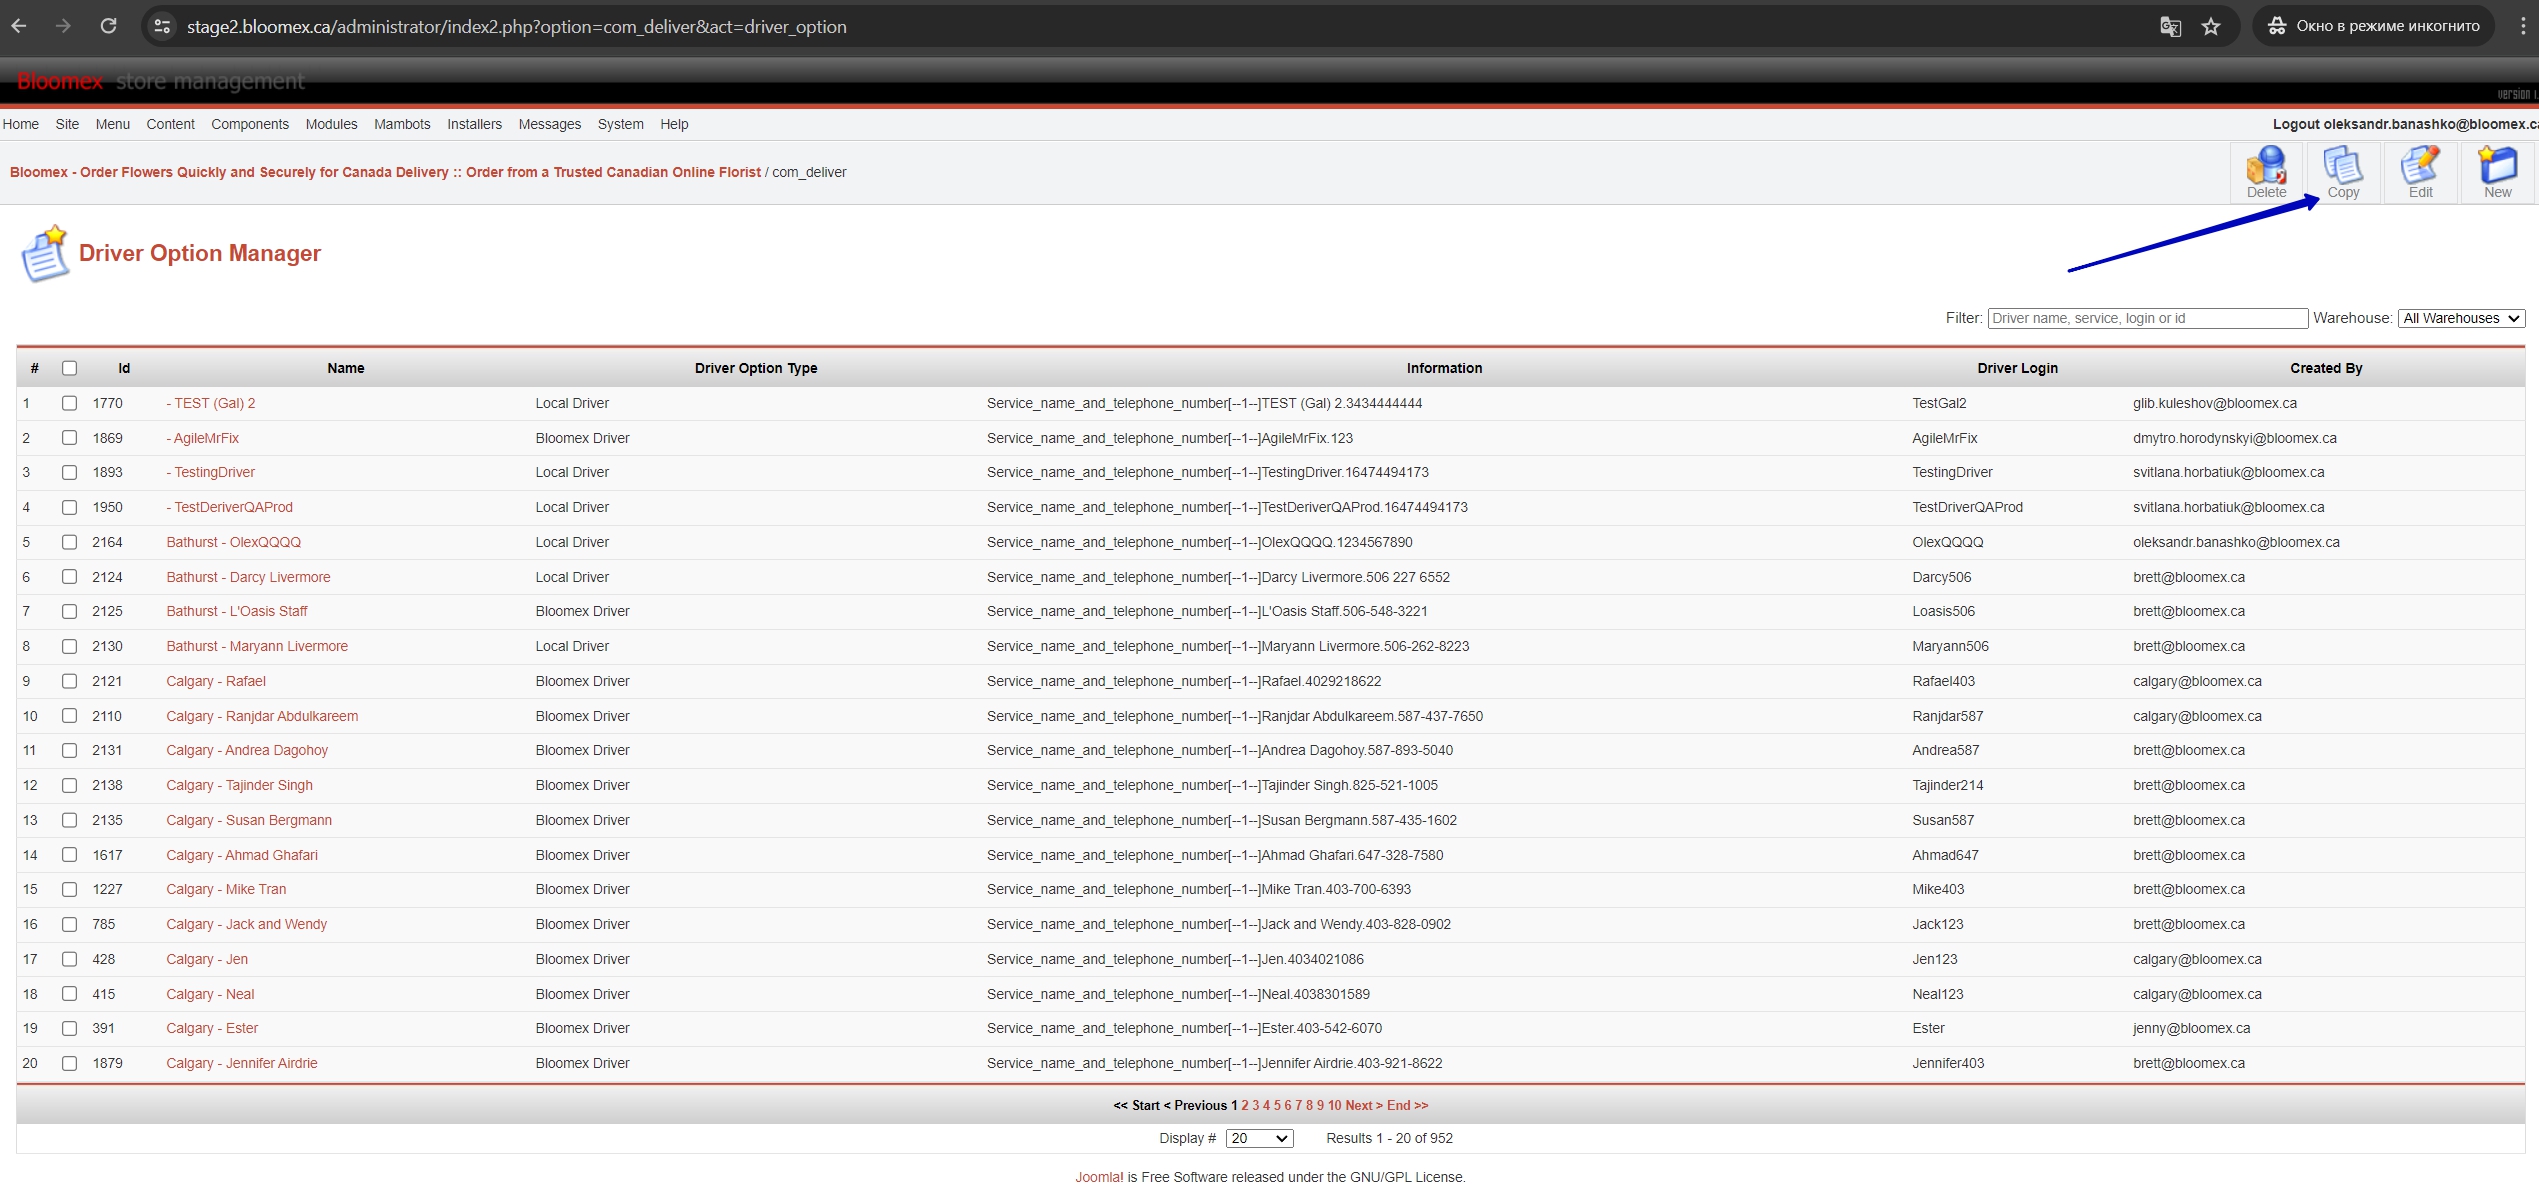This screenshot has width=2539, height=1200.
Task: Click pagination Next > link
Action: (x=1364, y=1105)
